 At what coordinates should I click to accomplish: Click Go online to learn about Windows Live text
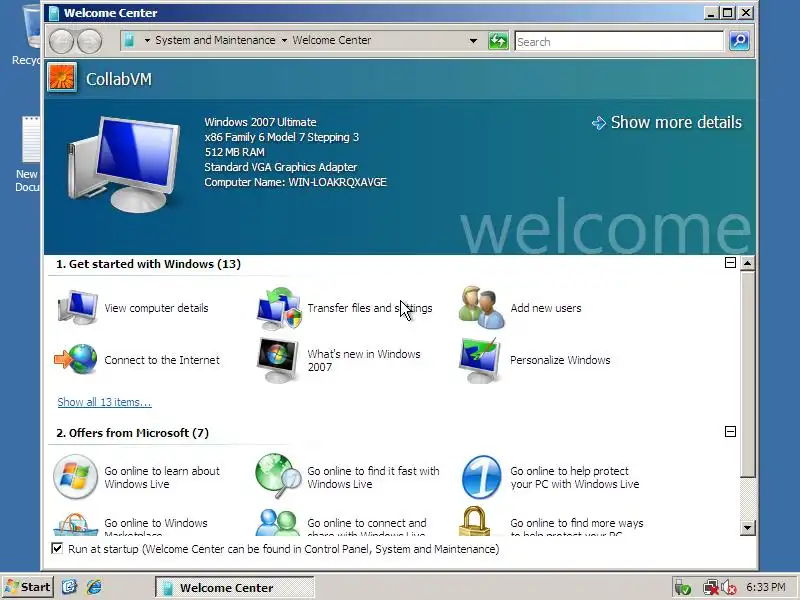pos(162,477)
